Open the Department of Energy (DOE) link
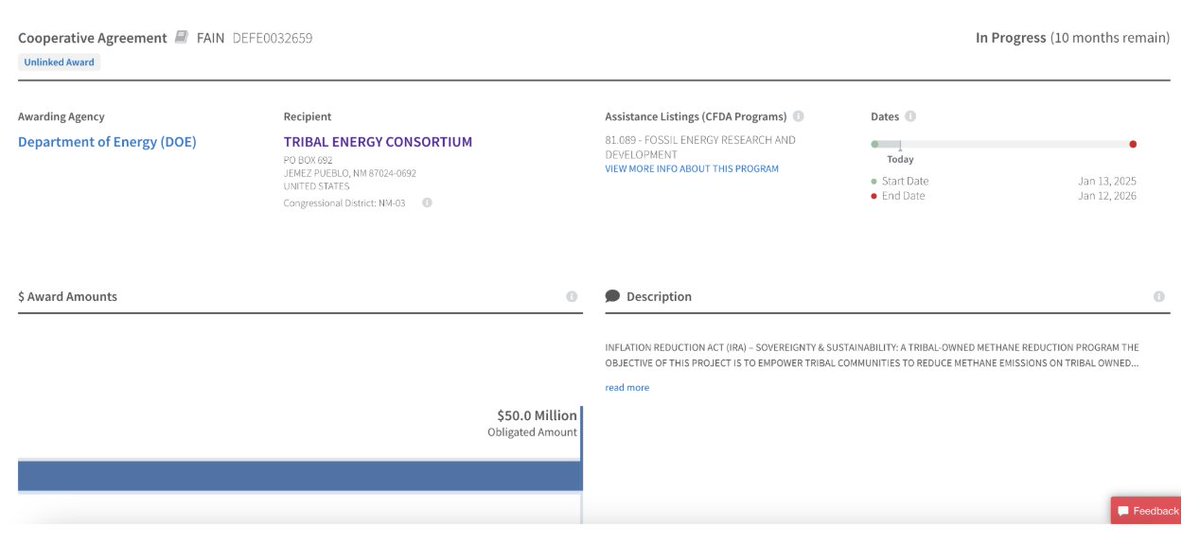The width and height of the screenshot is (1200, 545). (x=107, y=142)
